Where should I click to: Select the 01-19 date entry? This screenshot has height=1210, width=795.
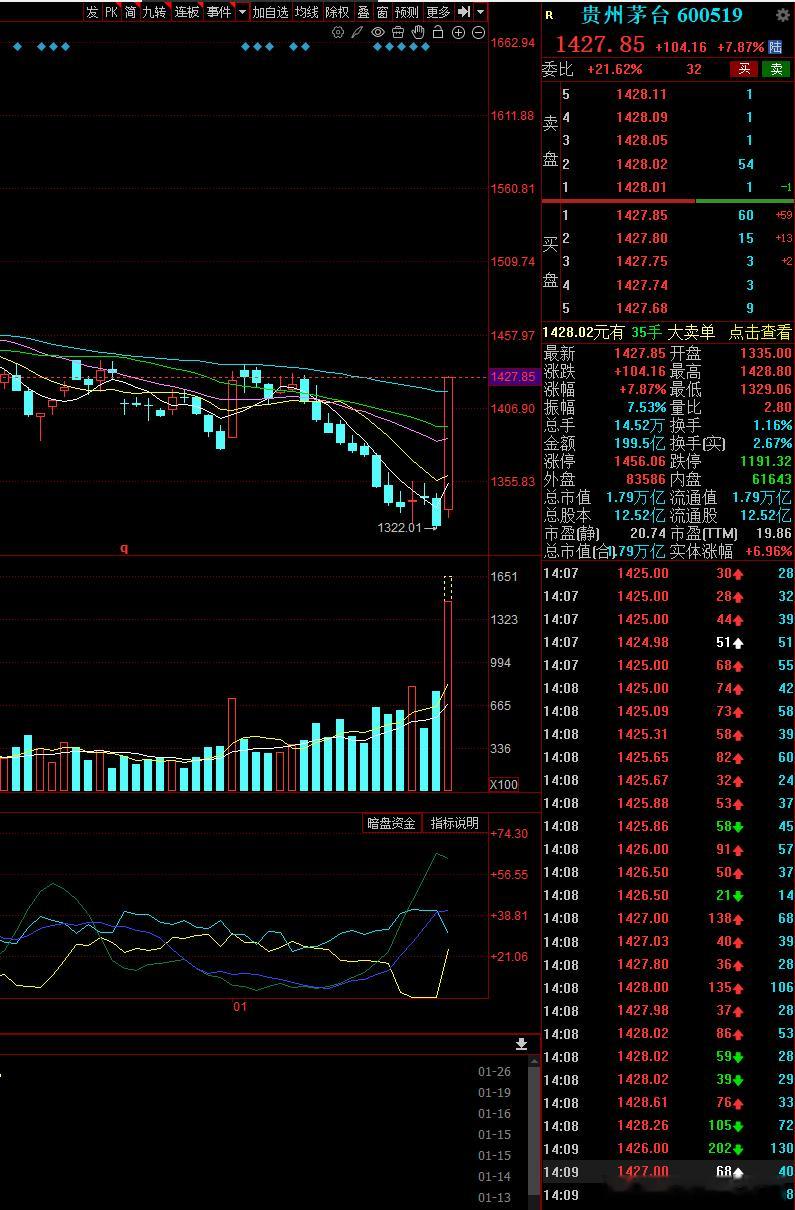click(x=494, y=1093)
